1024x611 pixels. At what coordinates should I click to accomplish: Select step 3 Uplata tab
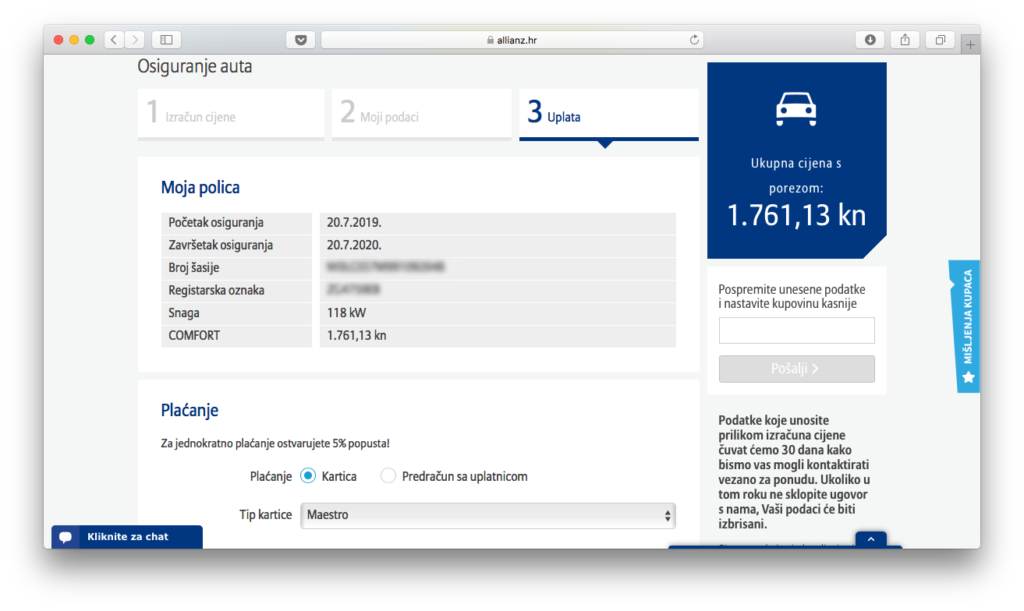608,114
